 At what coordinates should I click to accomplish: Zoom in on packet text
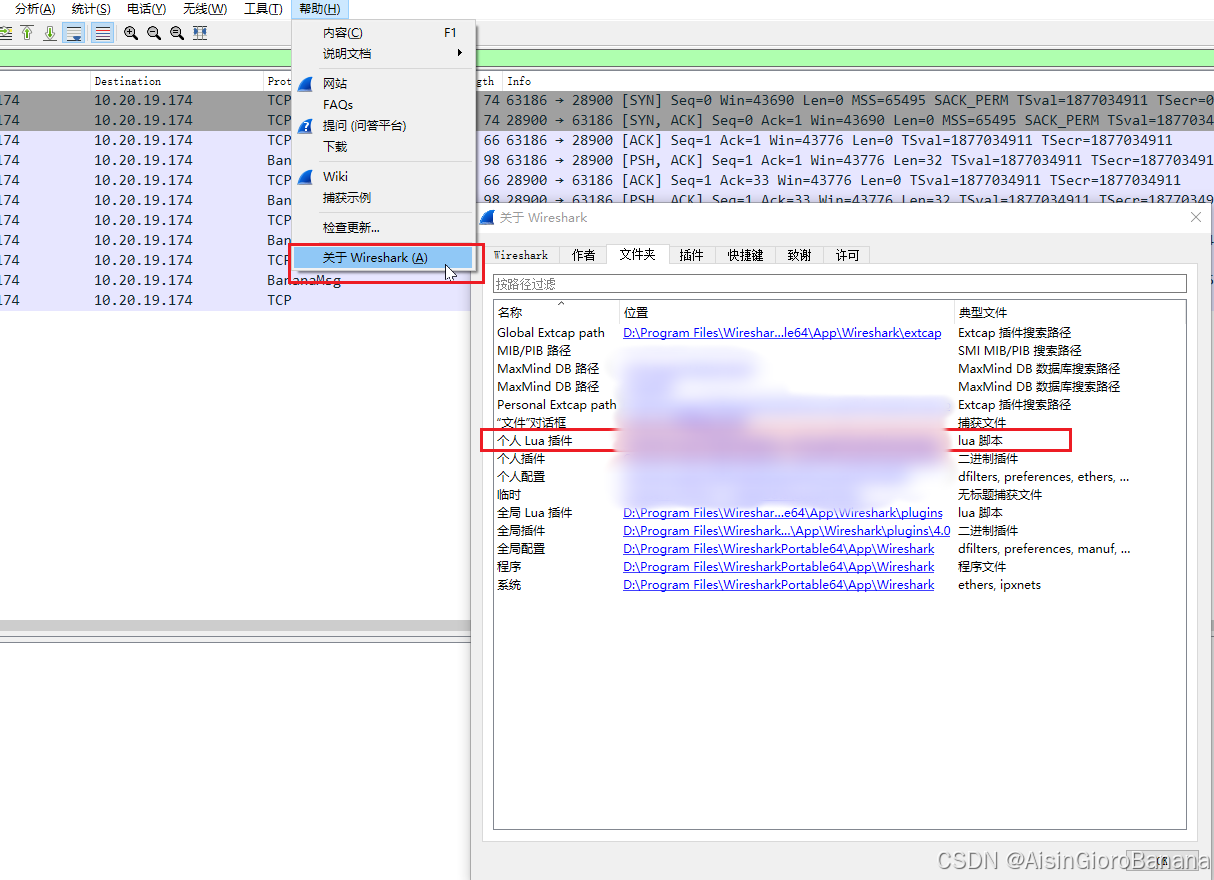tap(131, 33)
